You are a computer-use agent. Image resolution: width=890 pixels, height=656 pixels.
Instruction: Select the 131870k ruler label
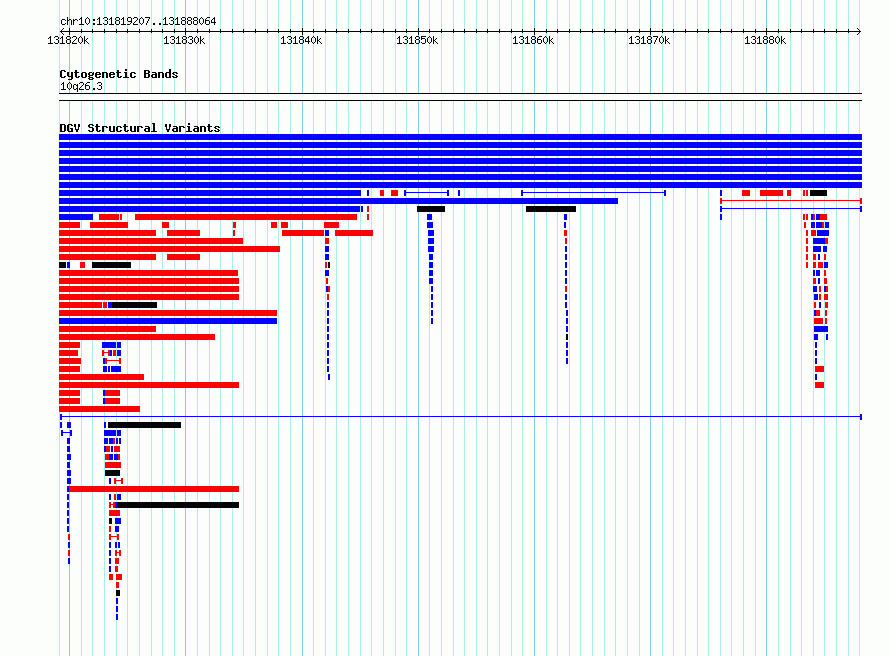click(649, 40)
